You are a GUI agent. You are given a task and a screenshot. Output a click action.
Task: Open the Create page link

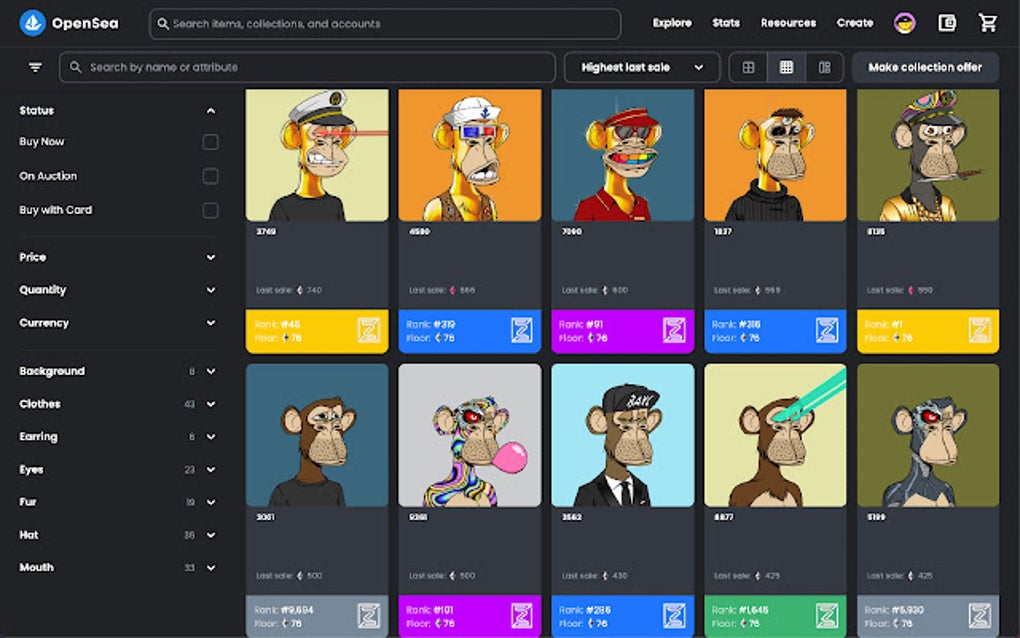pos(855,22)
